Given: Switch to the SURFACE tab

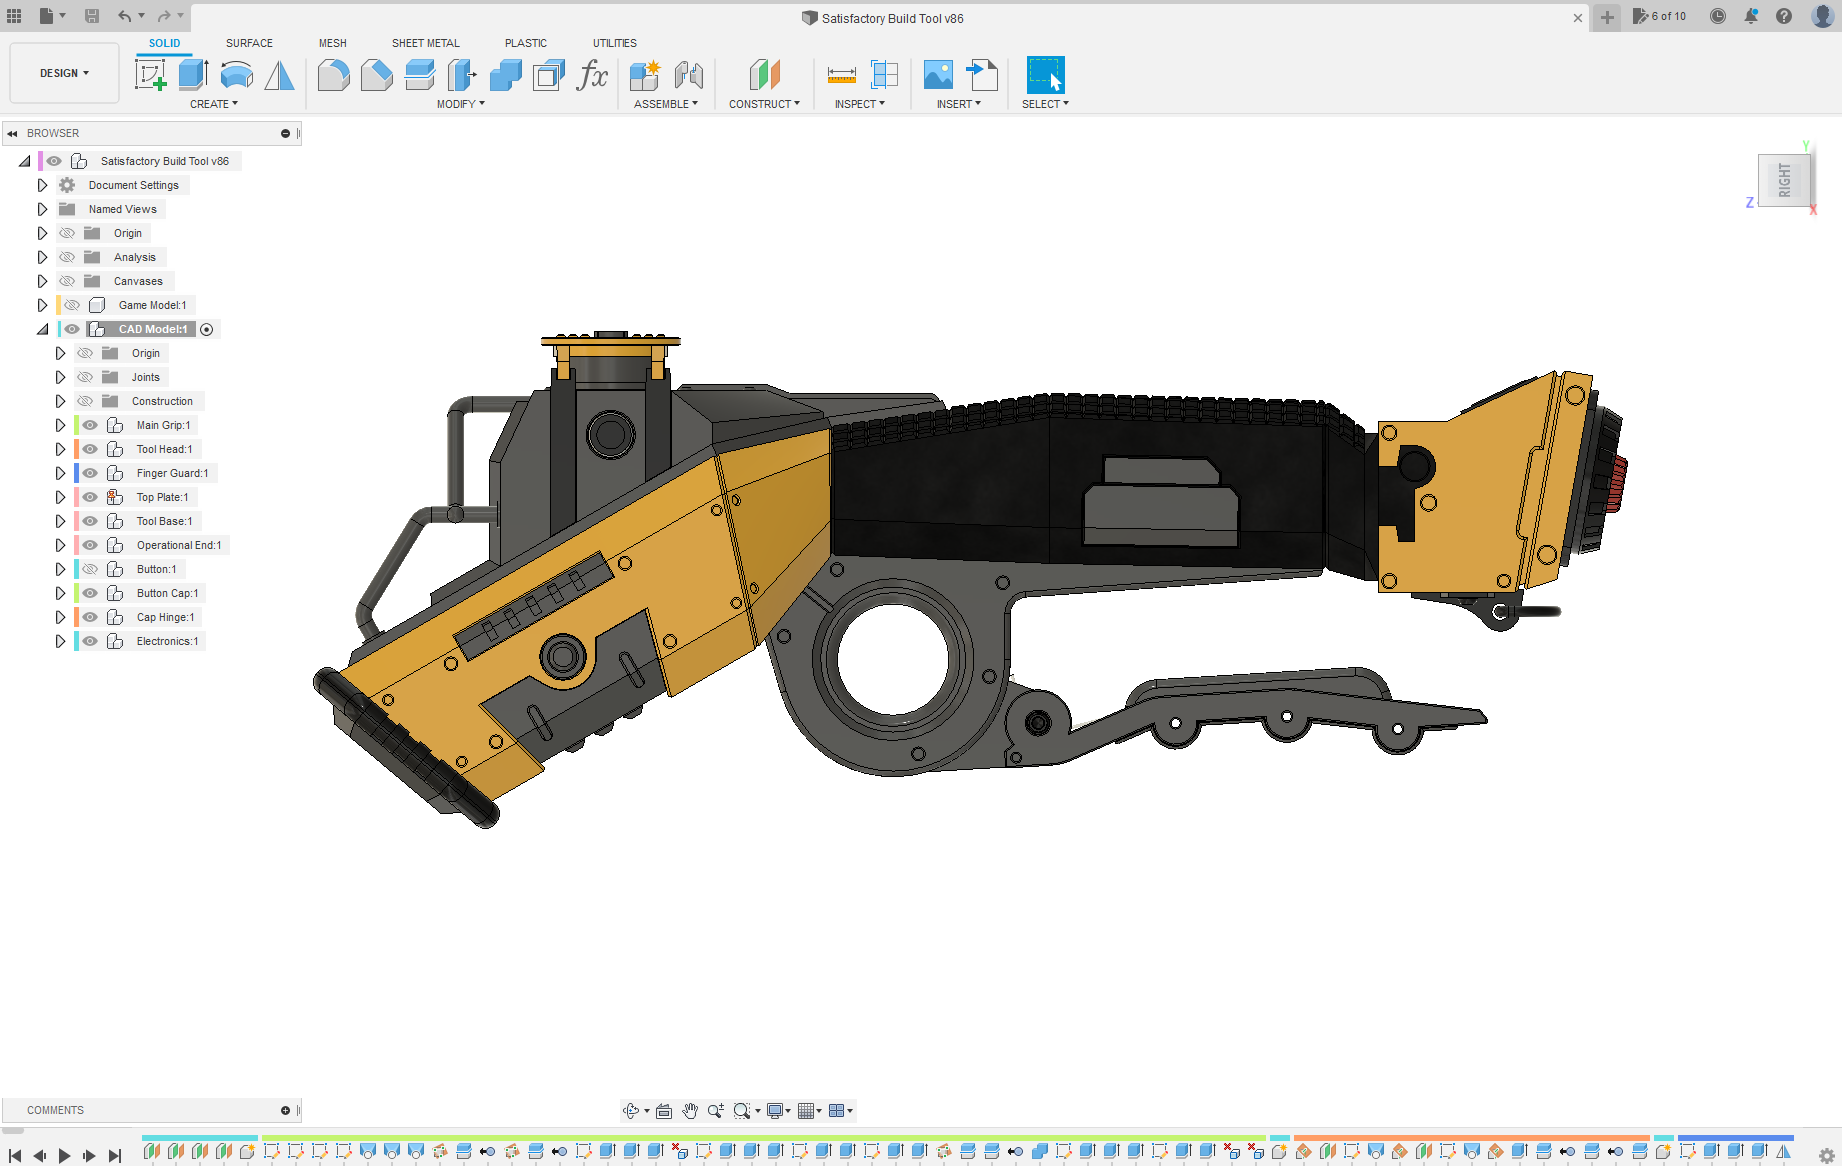Looking at the screenshot, I should (x=249, y=43).
